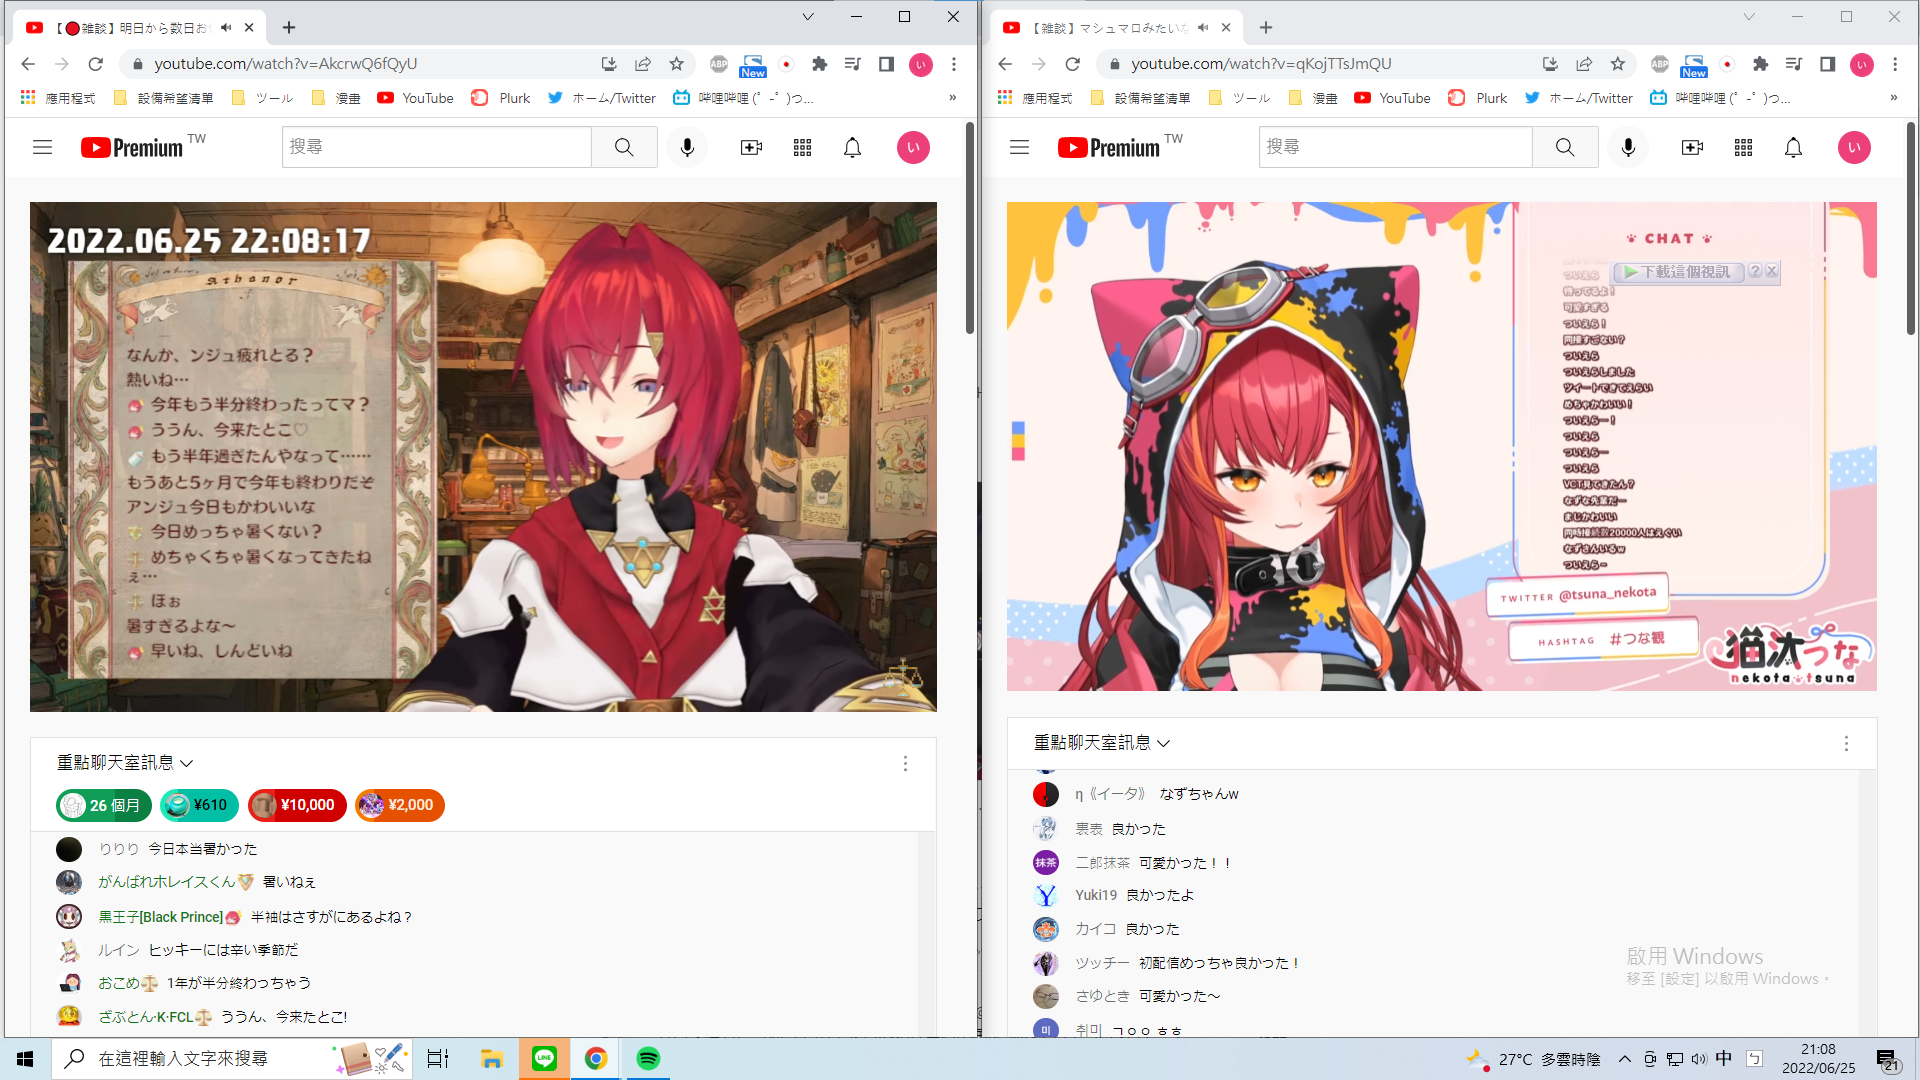Open chat options three-dot menu in left chat
1920x1080 pixels.
[x=905, y=763]
